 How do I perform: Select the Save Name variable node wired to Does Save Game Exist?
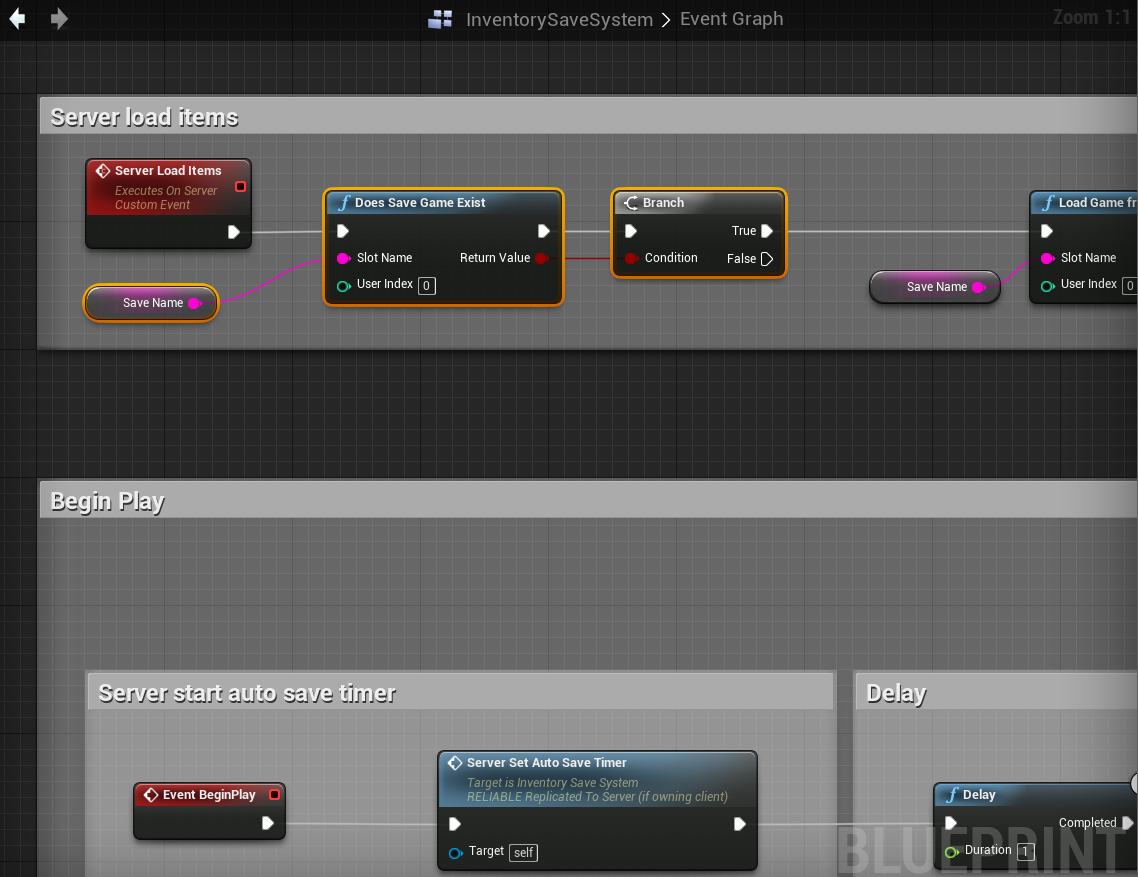[151, 303]
